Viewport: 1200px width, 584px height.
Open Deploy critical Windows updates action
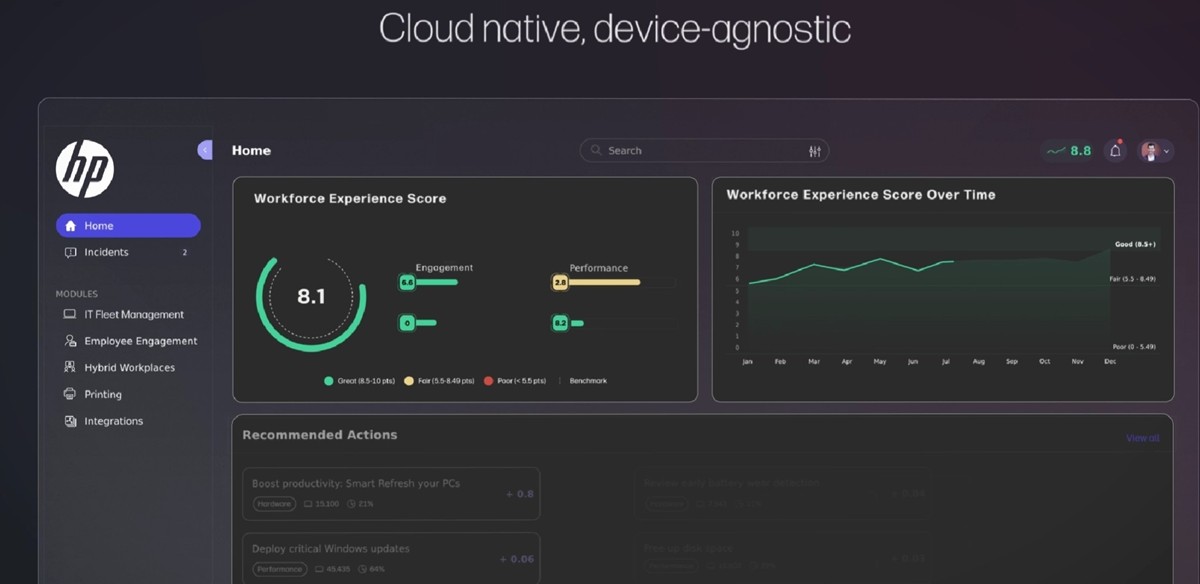coord(391,558)
